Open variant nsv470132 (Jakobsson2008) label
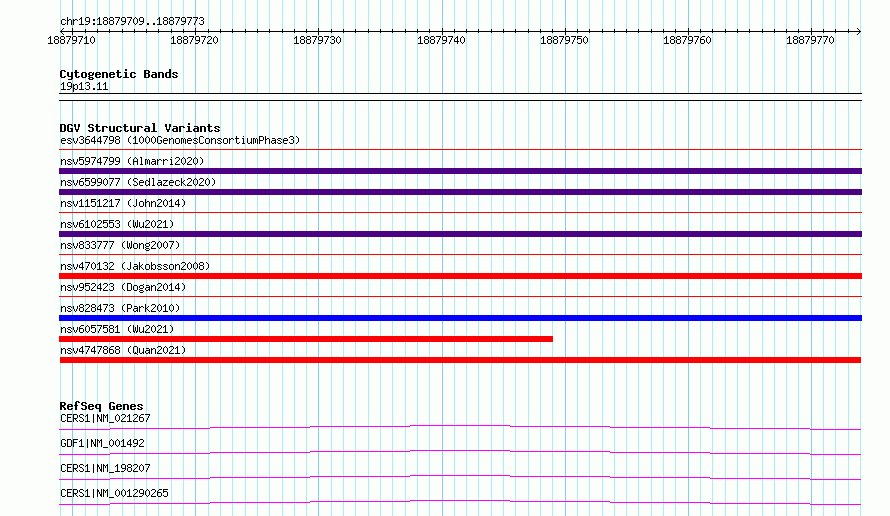890x516 pixels. click(x=135, y=266)
